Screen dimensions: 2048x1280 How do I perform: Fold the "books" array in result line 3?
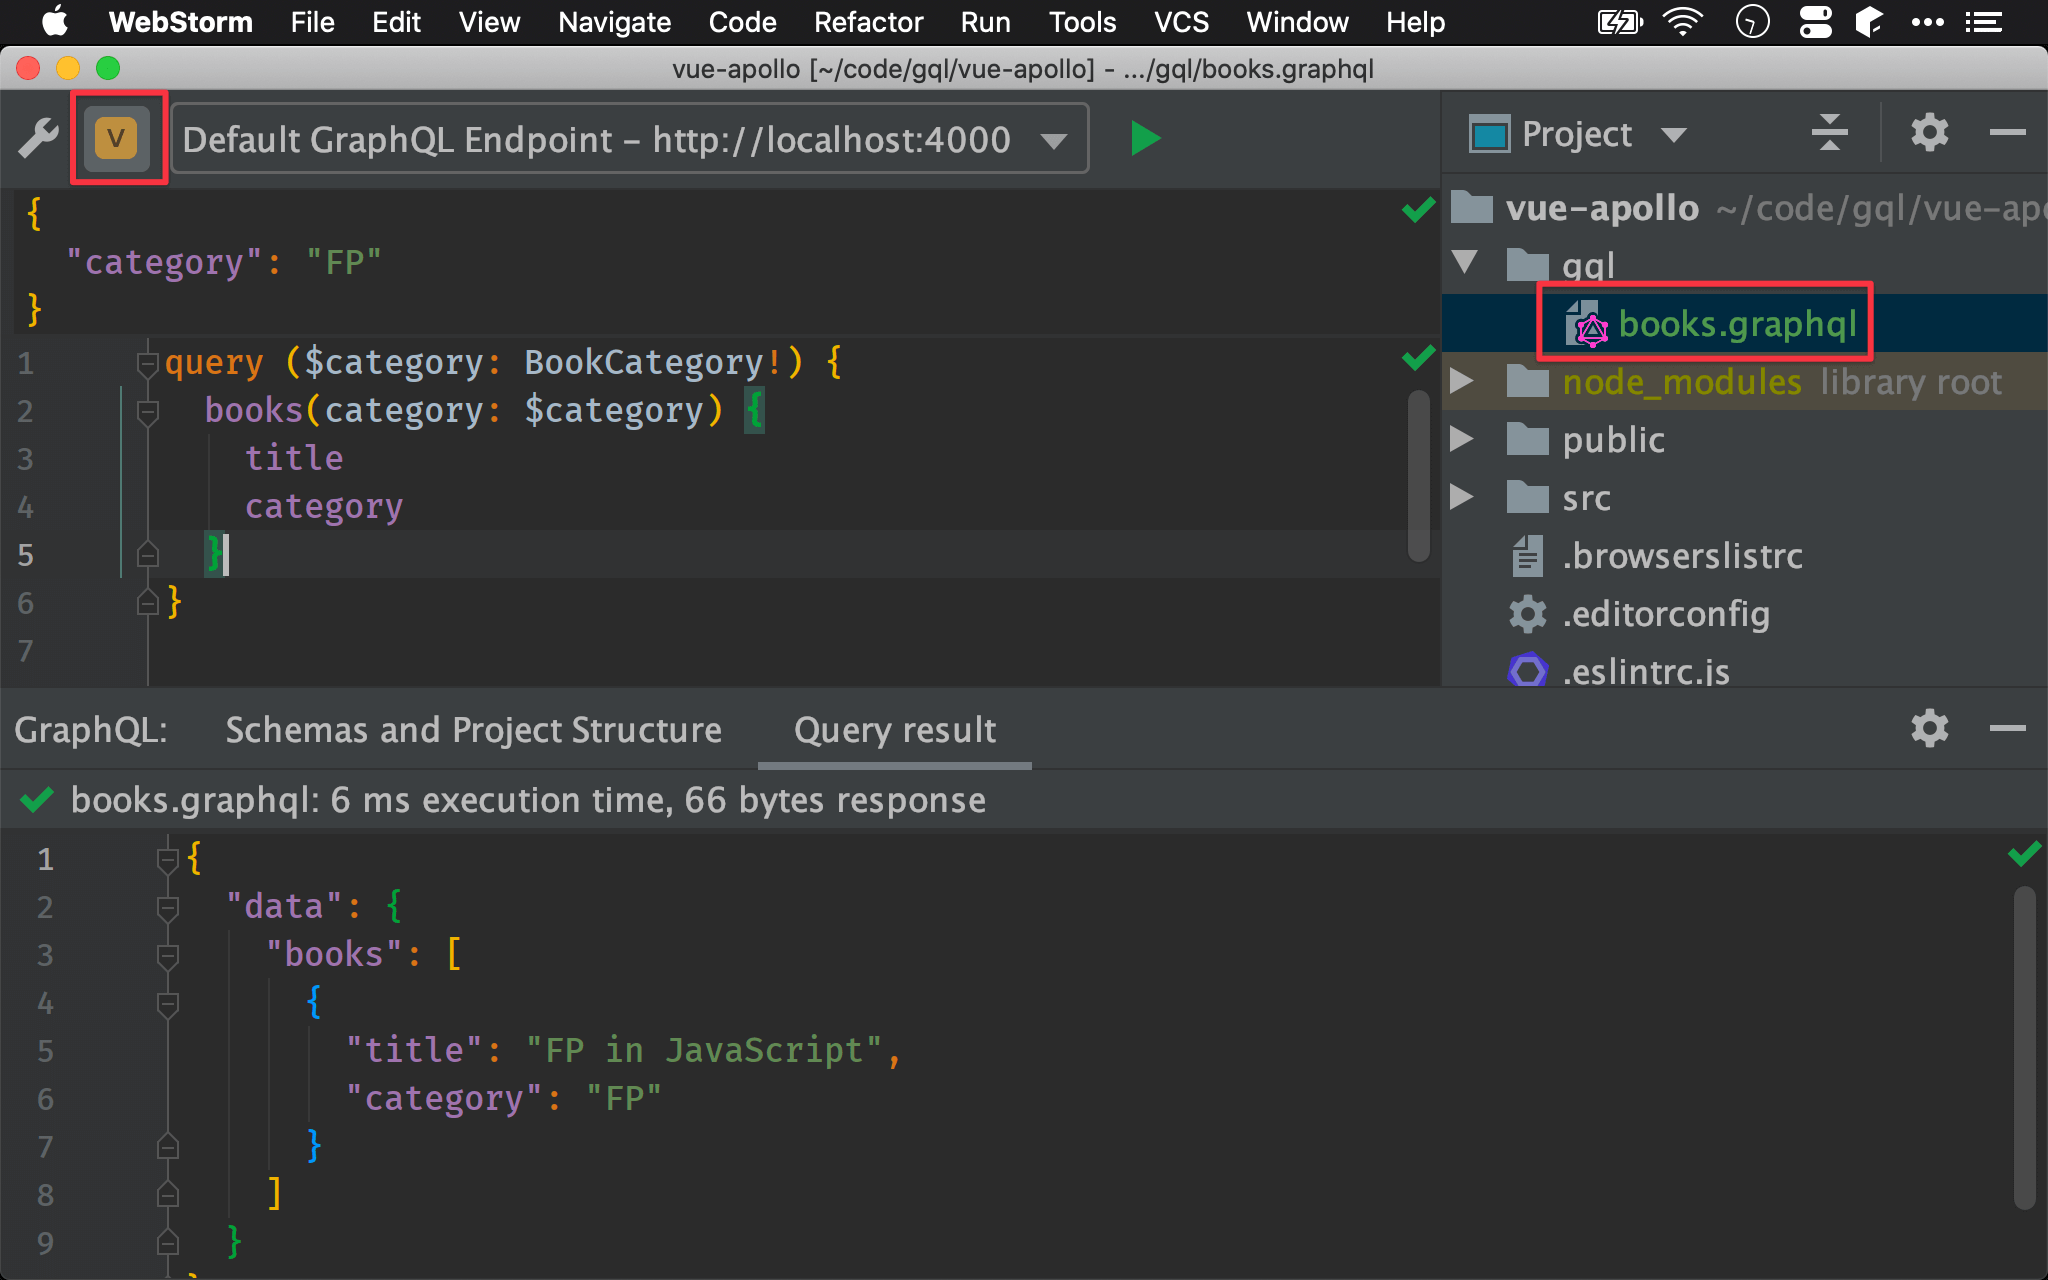tap(168, 955)
